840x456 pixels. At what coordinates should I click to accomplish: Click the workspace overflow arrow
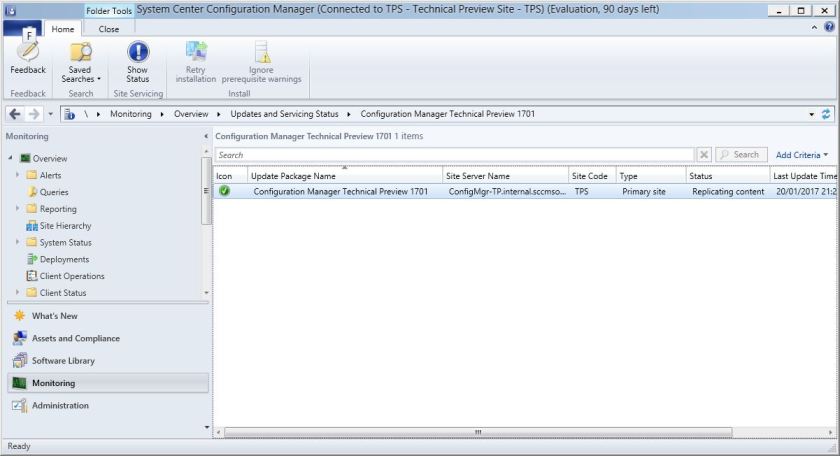[x=207, y=427]
